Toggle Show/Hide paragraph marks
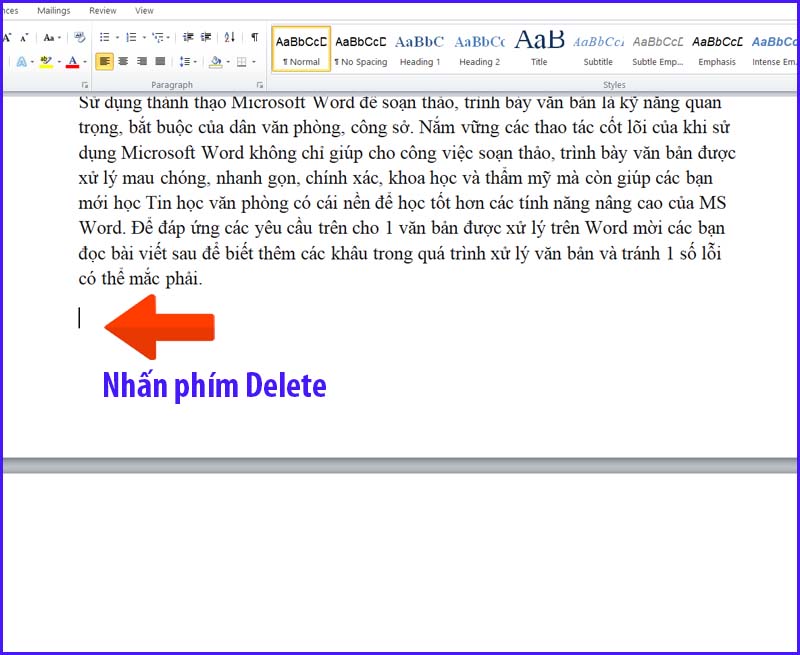Image resolution: width=800 pixels, height=655 pixels. (x=255, y=37)
